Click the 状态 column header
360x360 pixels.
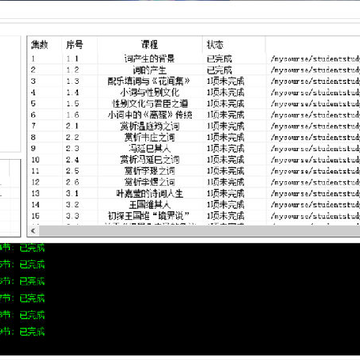tap(215, 45)
